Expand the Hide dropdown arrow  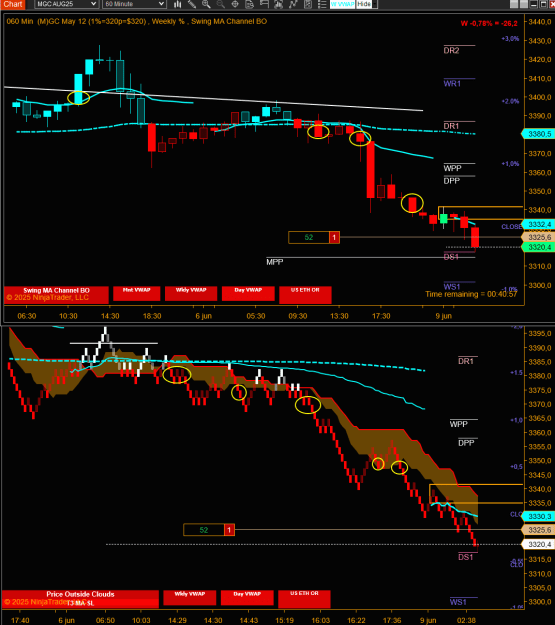click(374, 4)
